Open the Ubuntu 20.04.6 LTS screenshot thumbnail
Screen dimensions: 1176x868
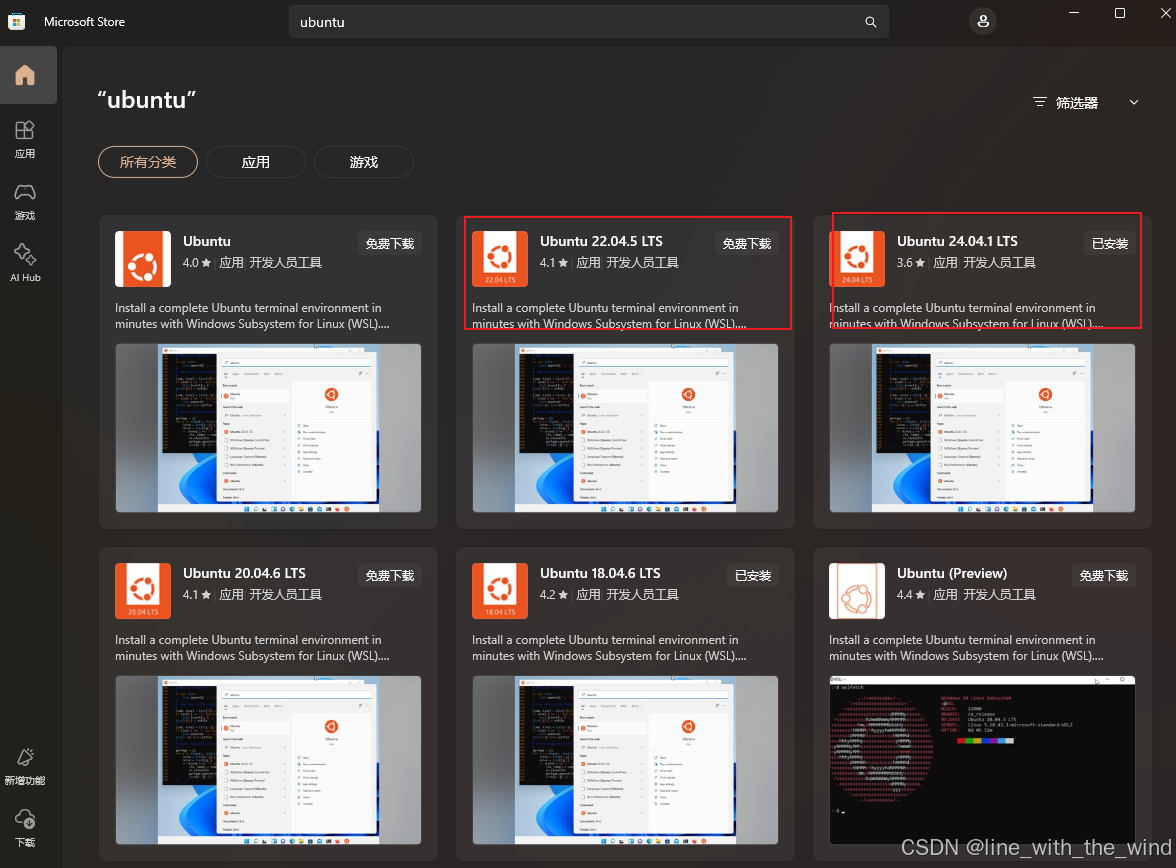(268, 760)
